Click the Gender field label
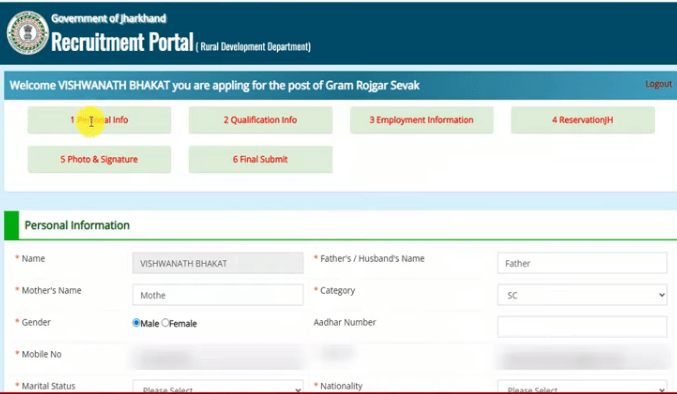 pos(36,322)
